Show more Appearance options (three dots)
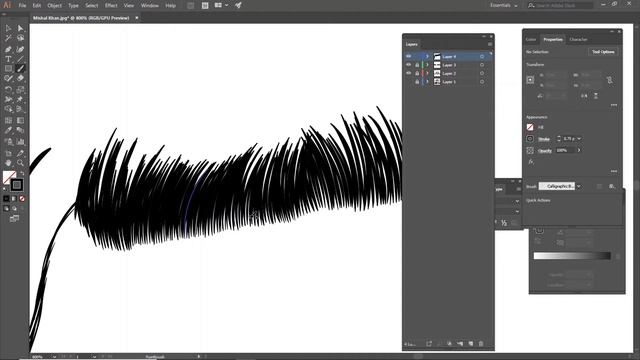The width and height of the screenshot is (640, 360). click(613, 171)
